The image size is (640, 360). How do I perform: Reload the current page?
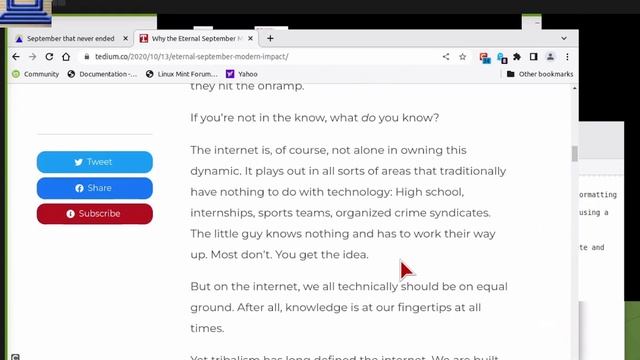[49, 57]
